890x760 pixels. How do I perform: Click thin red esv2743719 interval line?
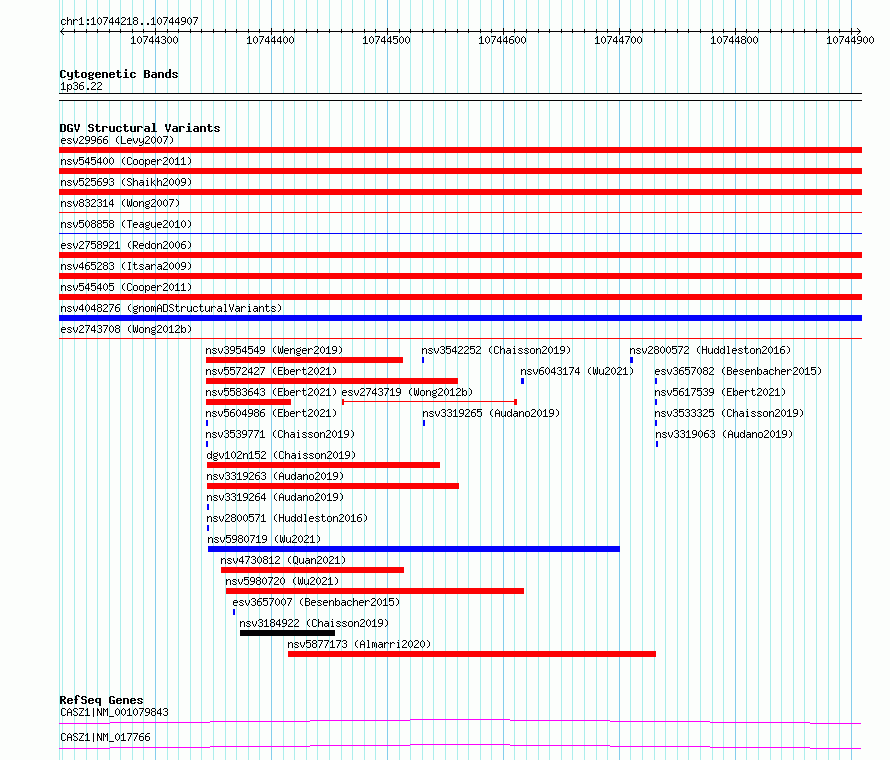click(x=429, y=402)
